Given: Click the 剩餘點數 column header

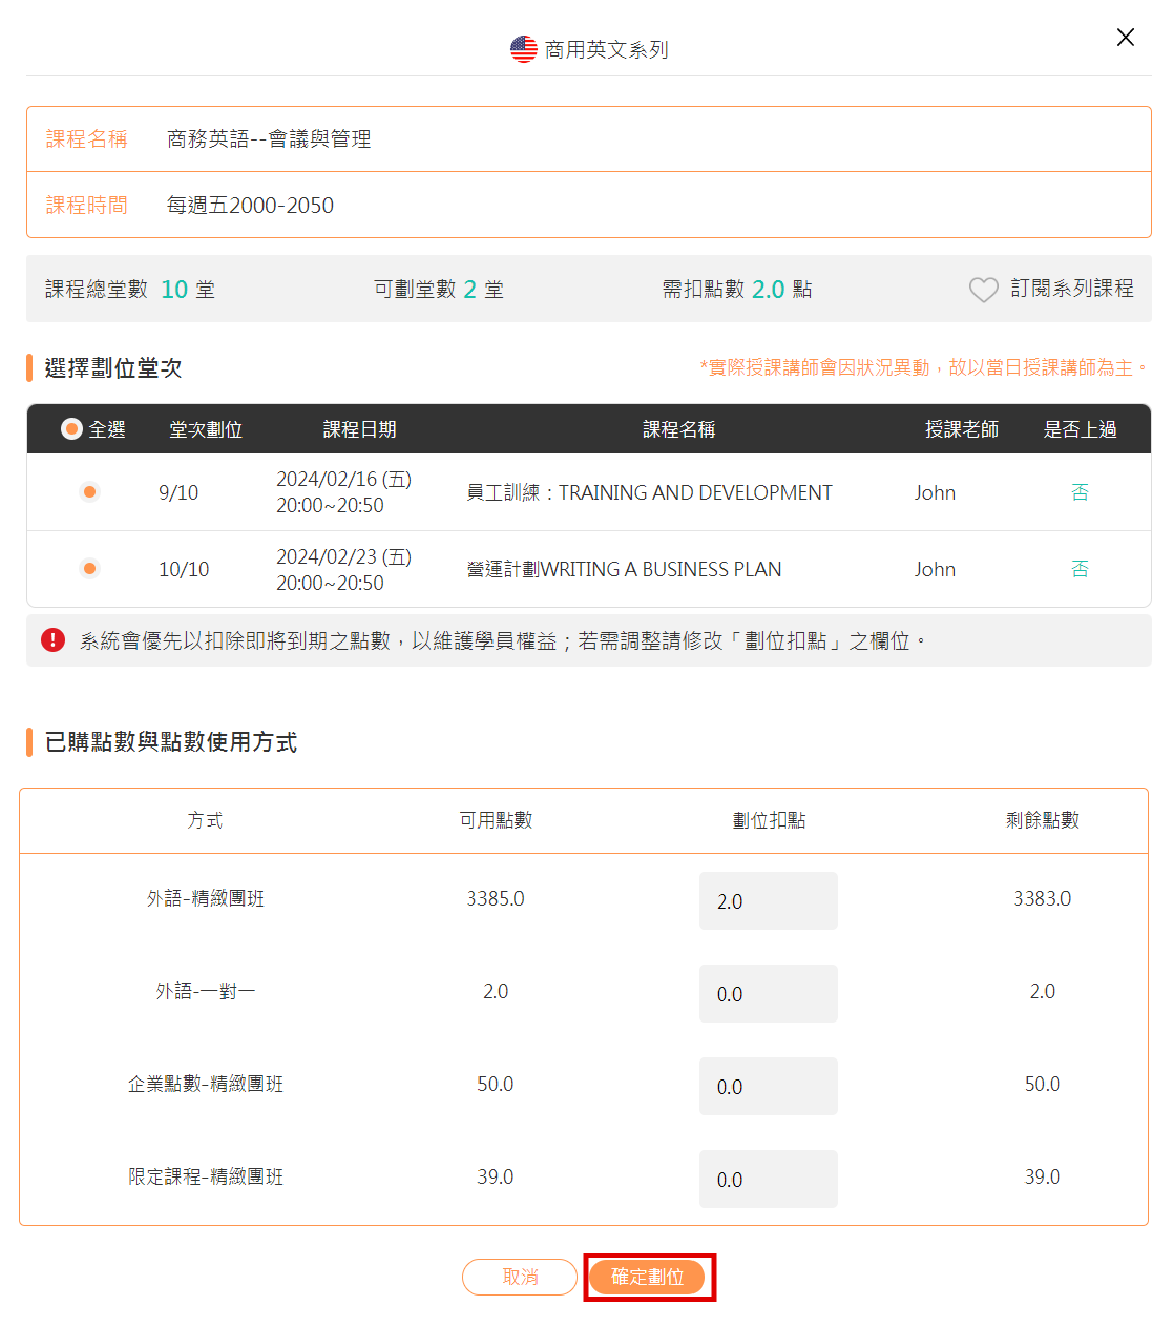Looking at the screenshot, I should coord(1042,820).
